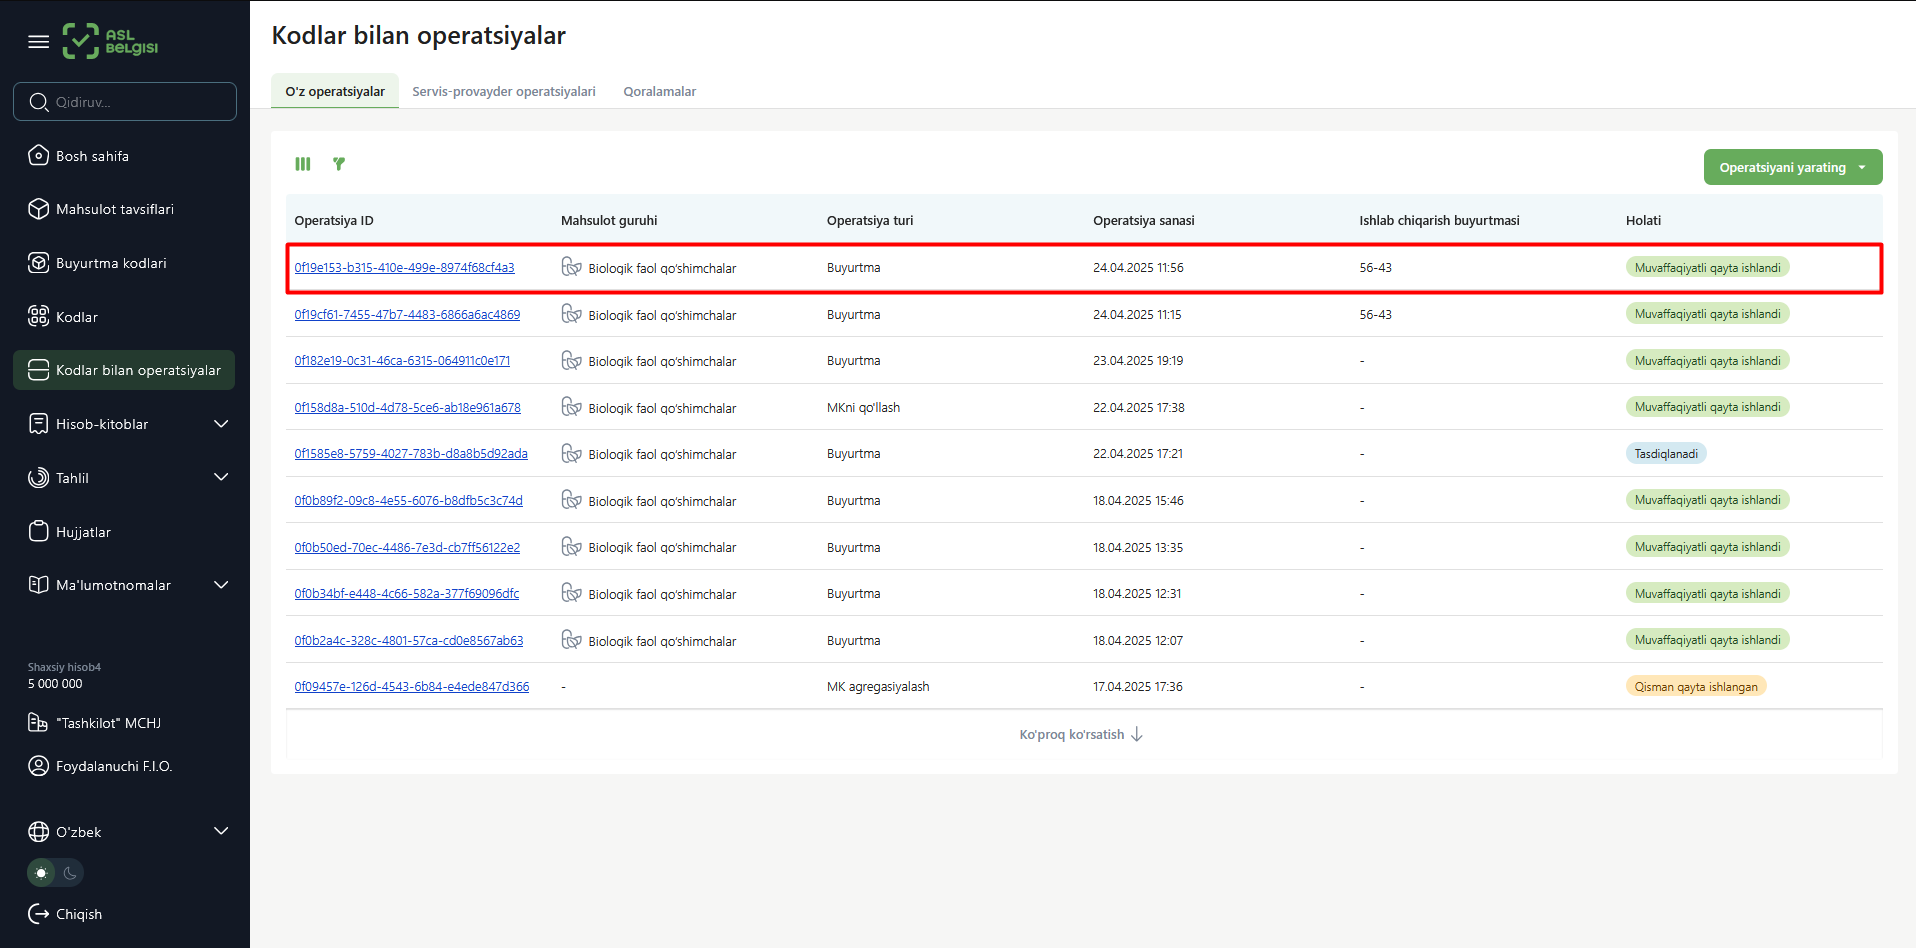Image resolution: width=1916 pixels, height=948 pixels.
Task: Expand Tahlil submenu chevron
Action: pyautogui.click(x=221, y=478)
